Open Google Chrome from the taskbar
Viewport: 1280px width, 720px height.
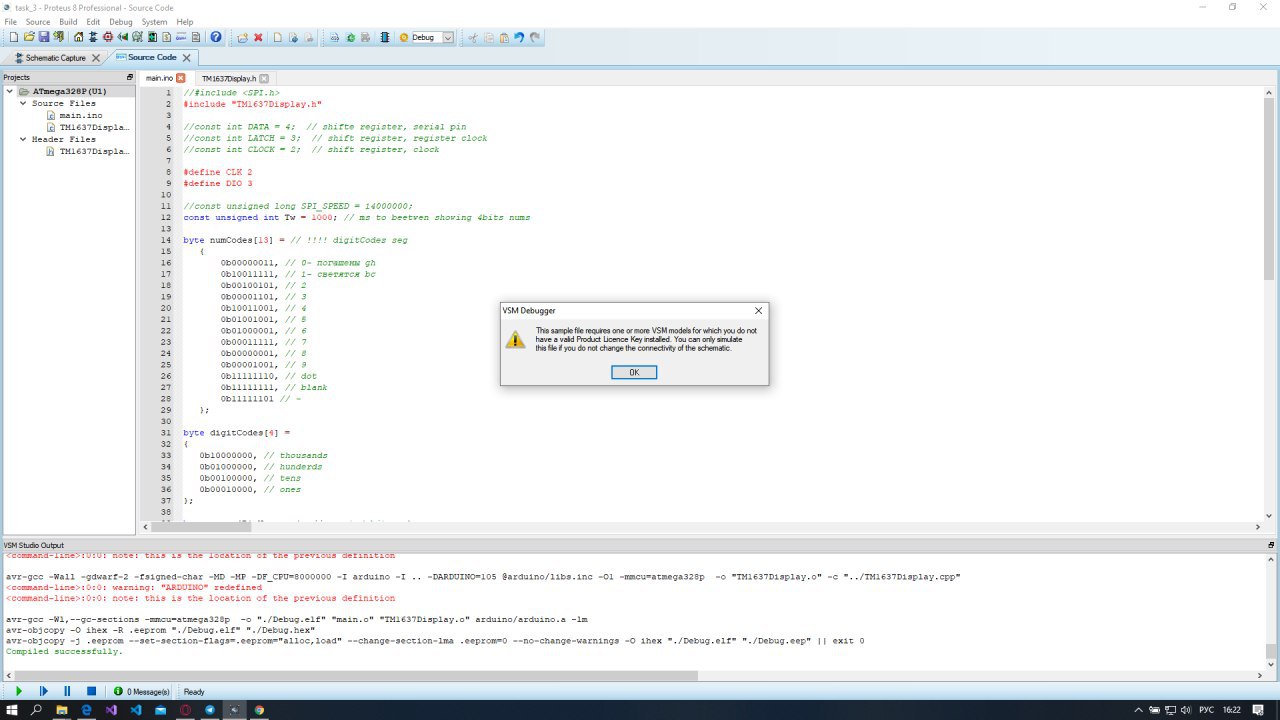(260, 709)
